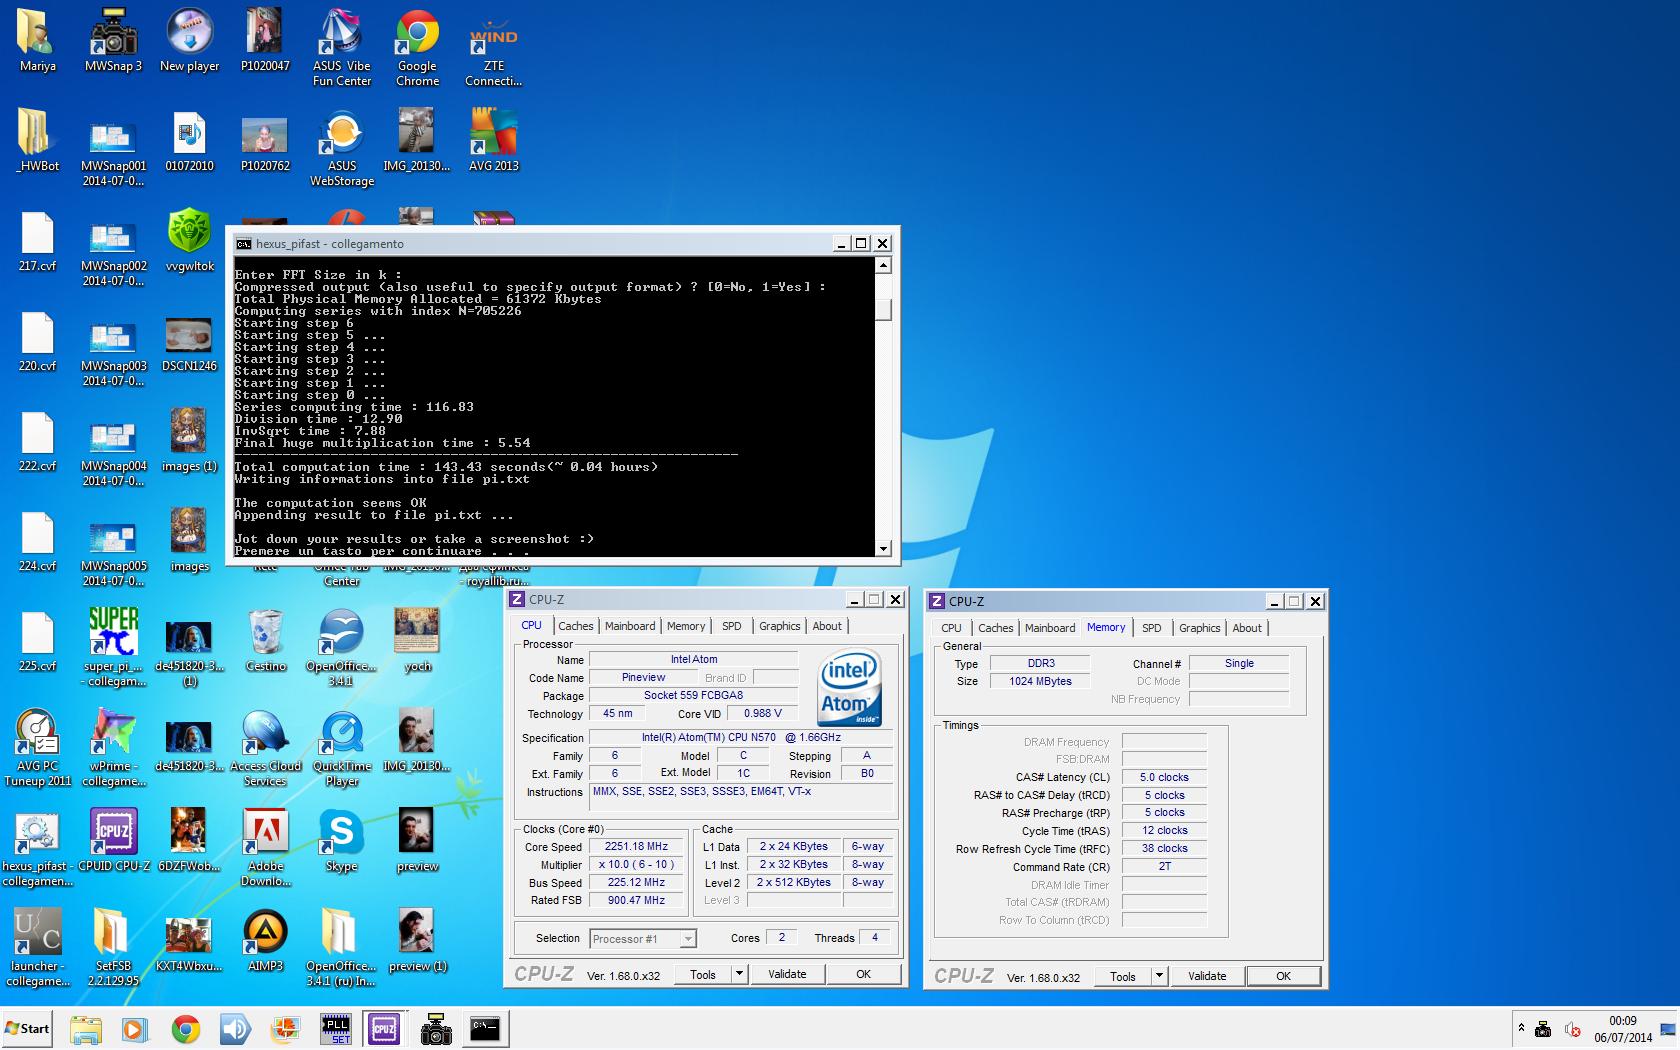Open Graphics tab in left CPU-Z
The height and width of the screenshot is (1050, 1680).
[779, 626]
